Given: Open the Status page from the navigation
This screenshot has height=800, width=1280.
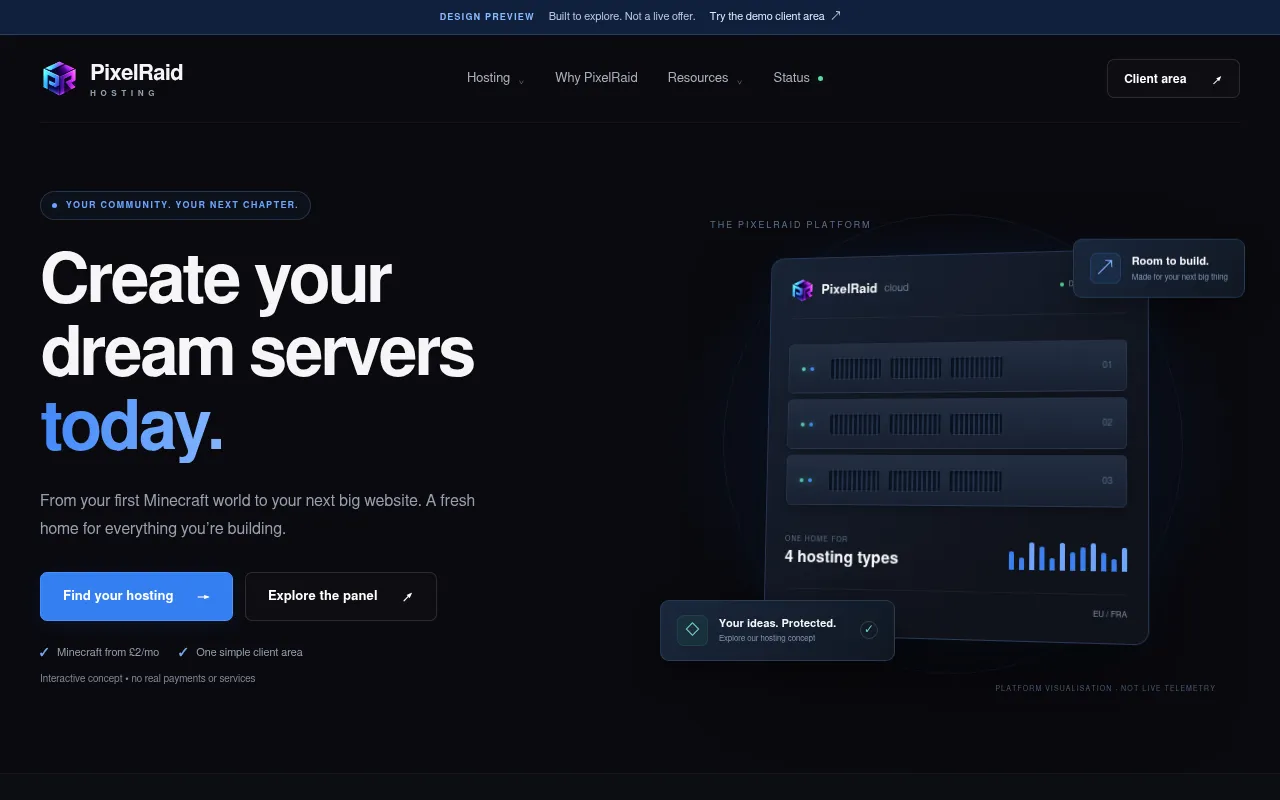Looking at the screenshot, I should [x=798, y=78].
